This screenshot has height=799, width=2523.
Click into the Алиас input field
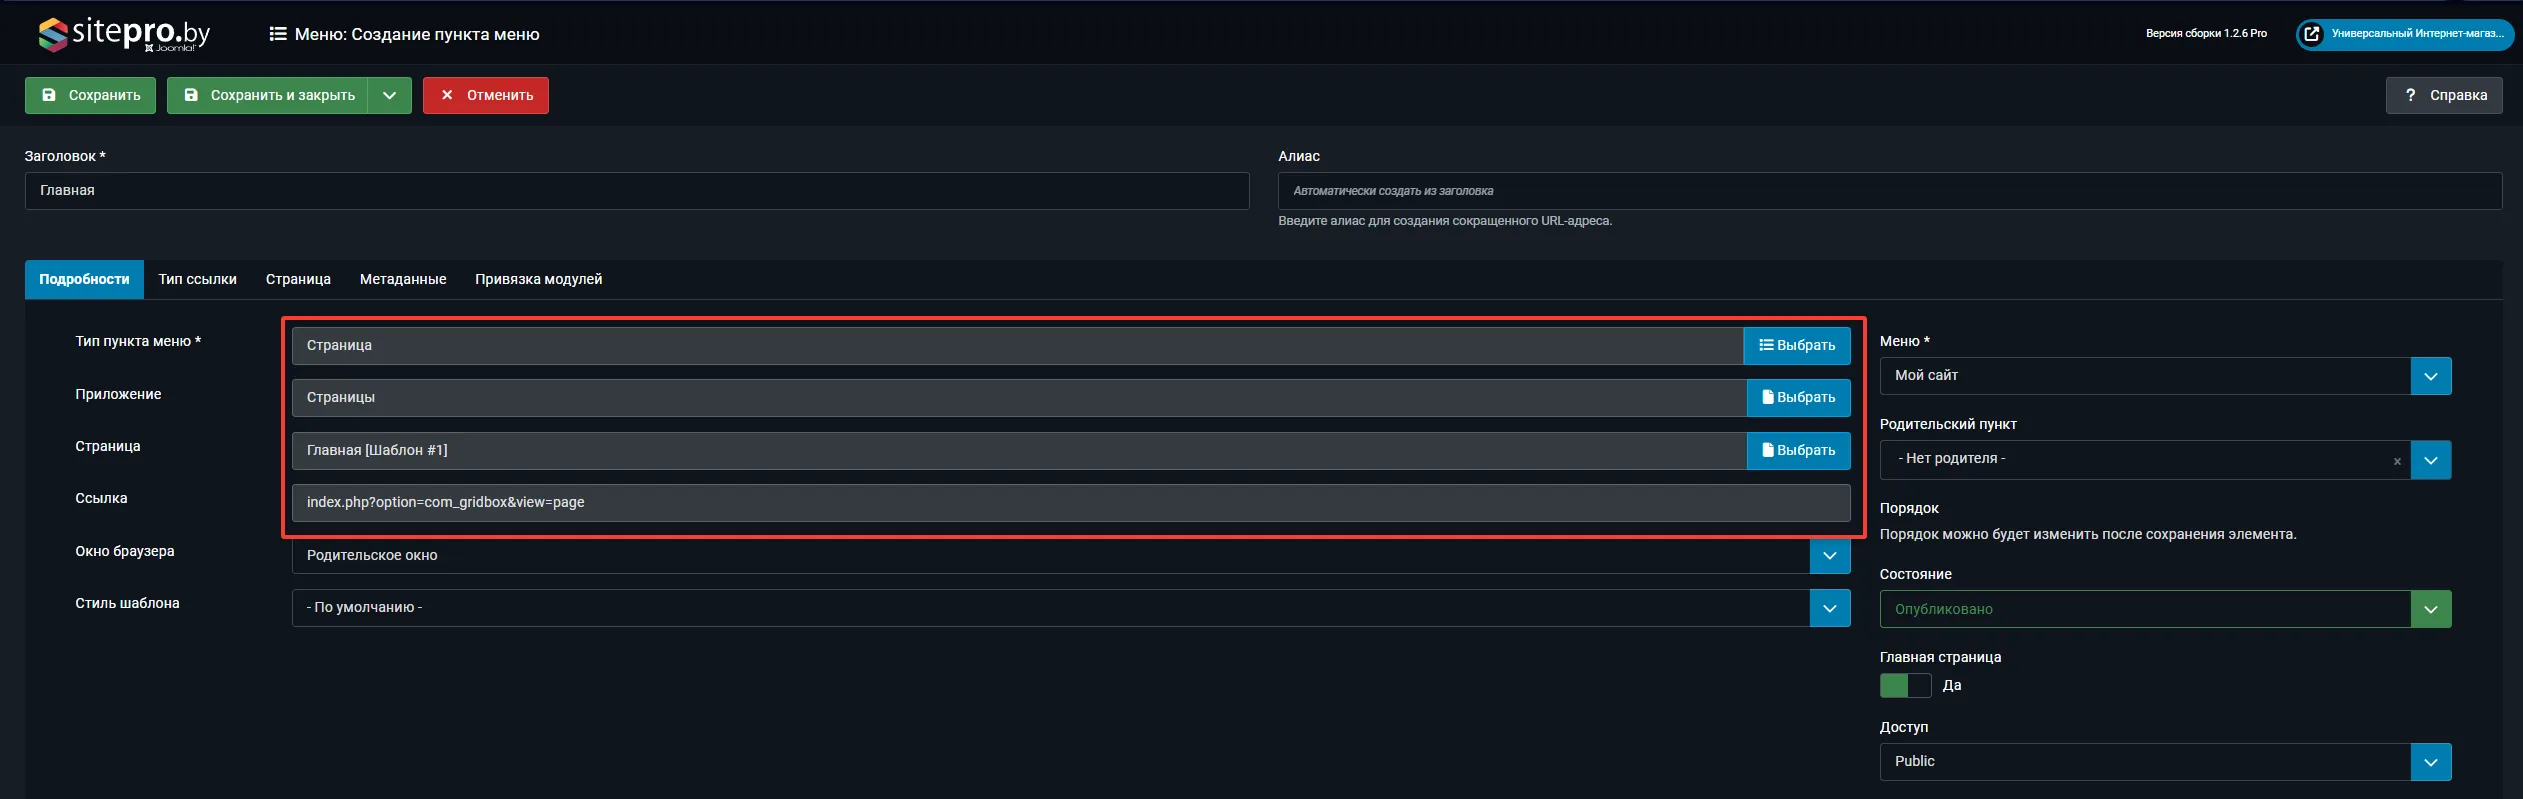coord(1888,191)
